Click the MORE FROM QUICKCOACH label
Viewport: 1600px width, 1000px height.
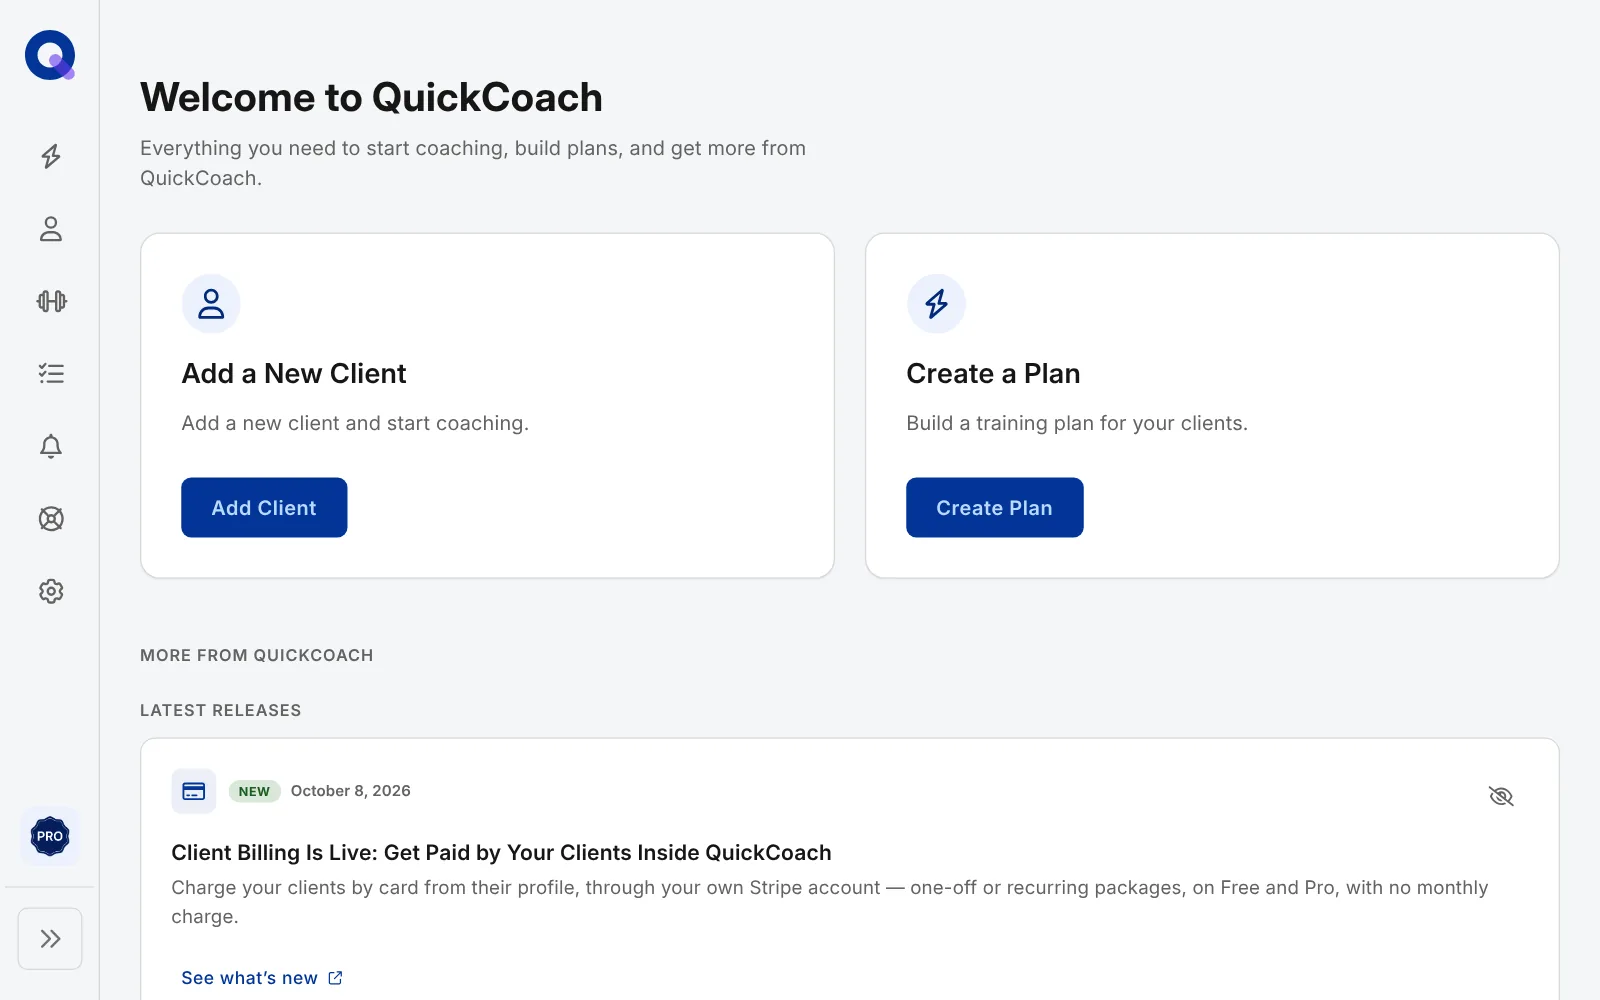pyautogui.click(x=257, y=655)
